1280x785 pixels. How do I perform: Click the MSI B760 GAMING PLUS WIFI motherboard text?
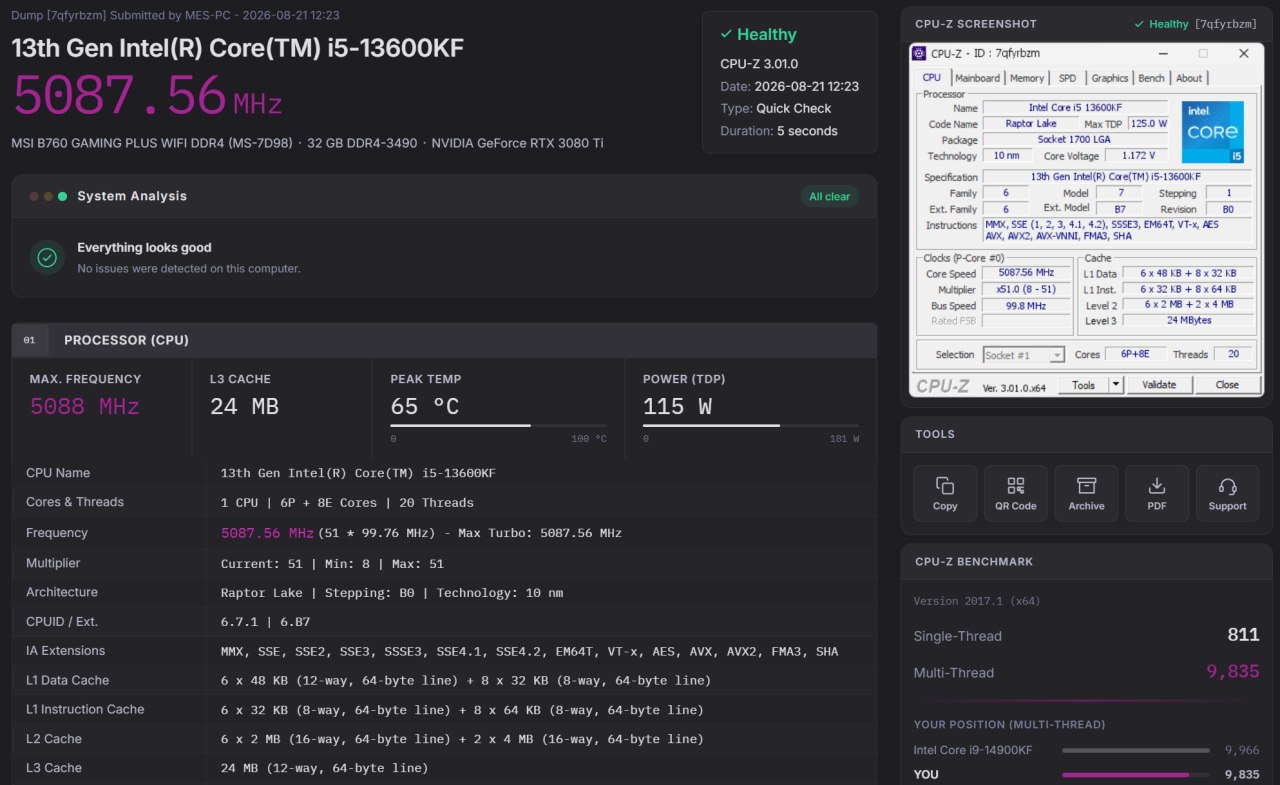coord(152,143)
